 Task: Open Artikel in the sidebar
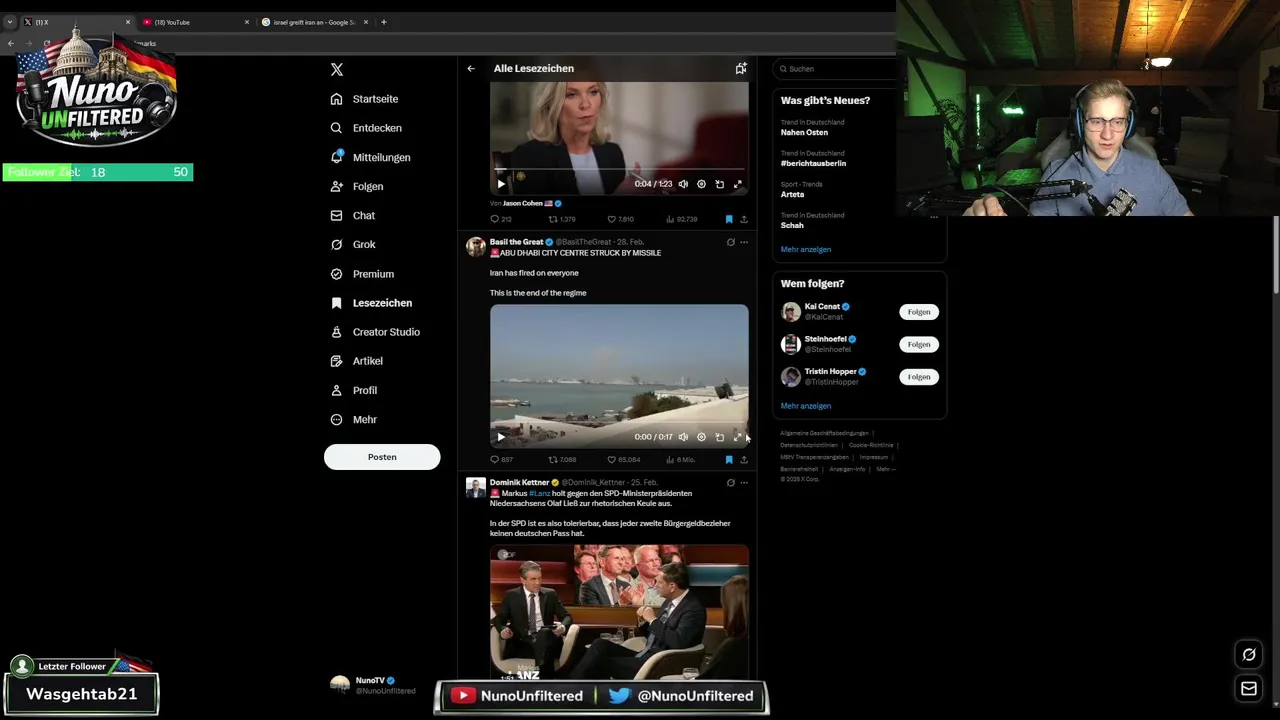click(x=357, y=361)
